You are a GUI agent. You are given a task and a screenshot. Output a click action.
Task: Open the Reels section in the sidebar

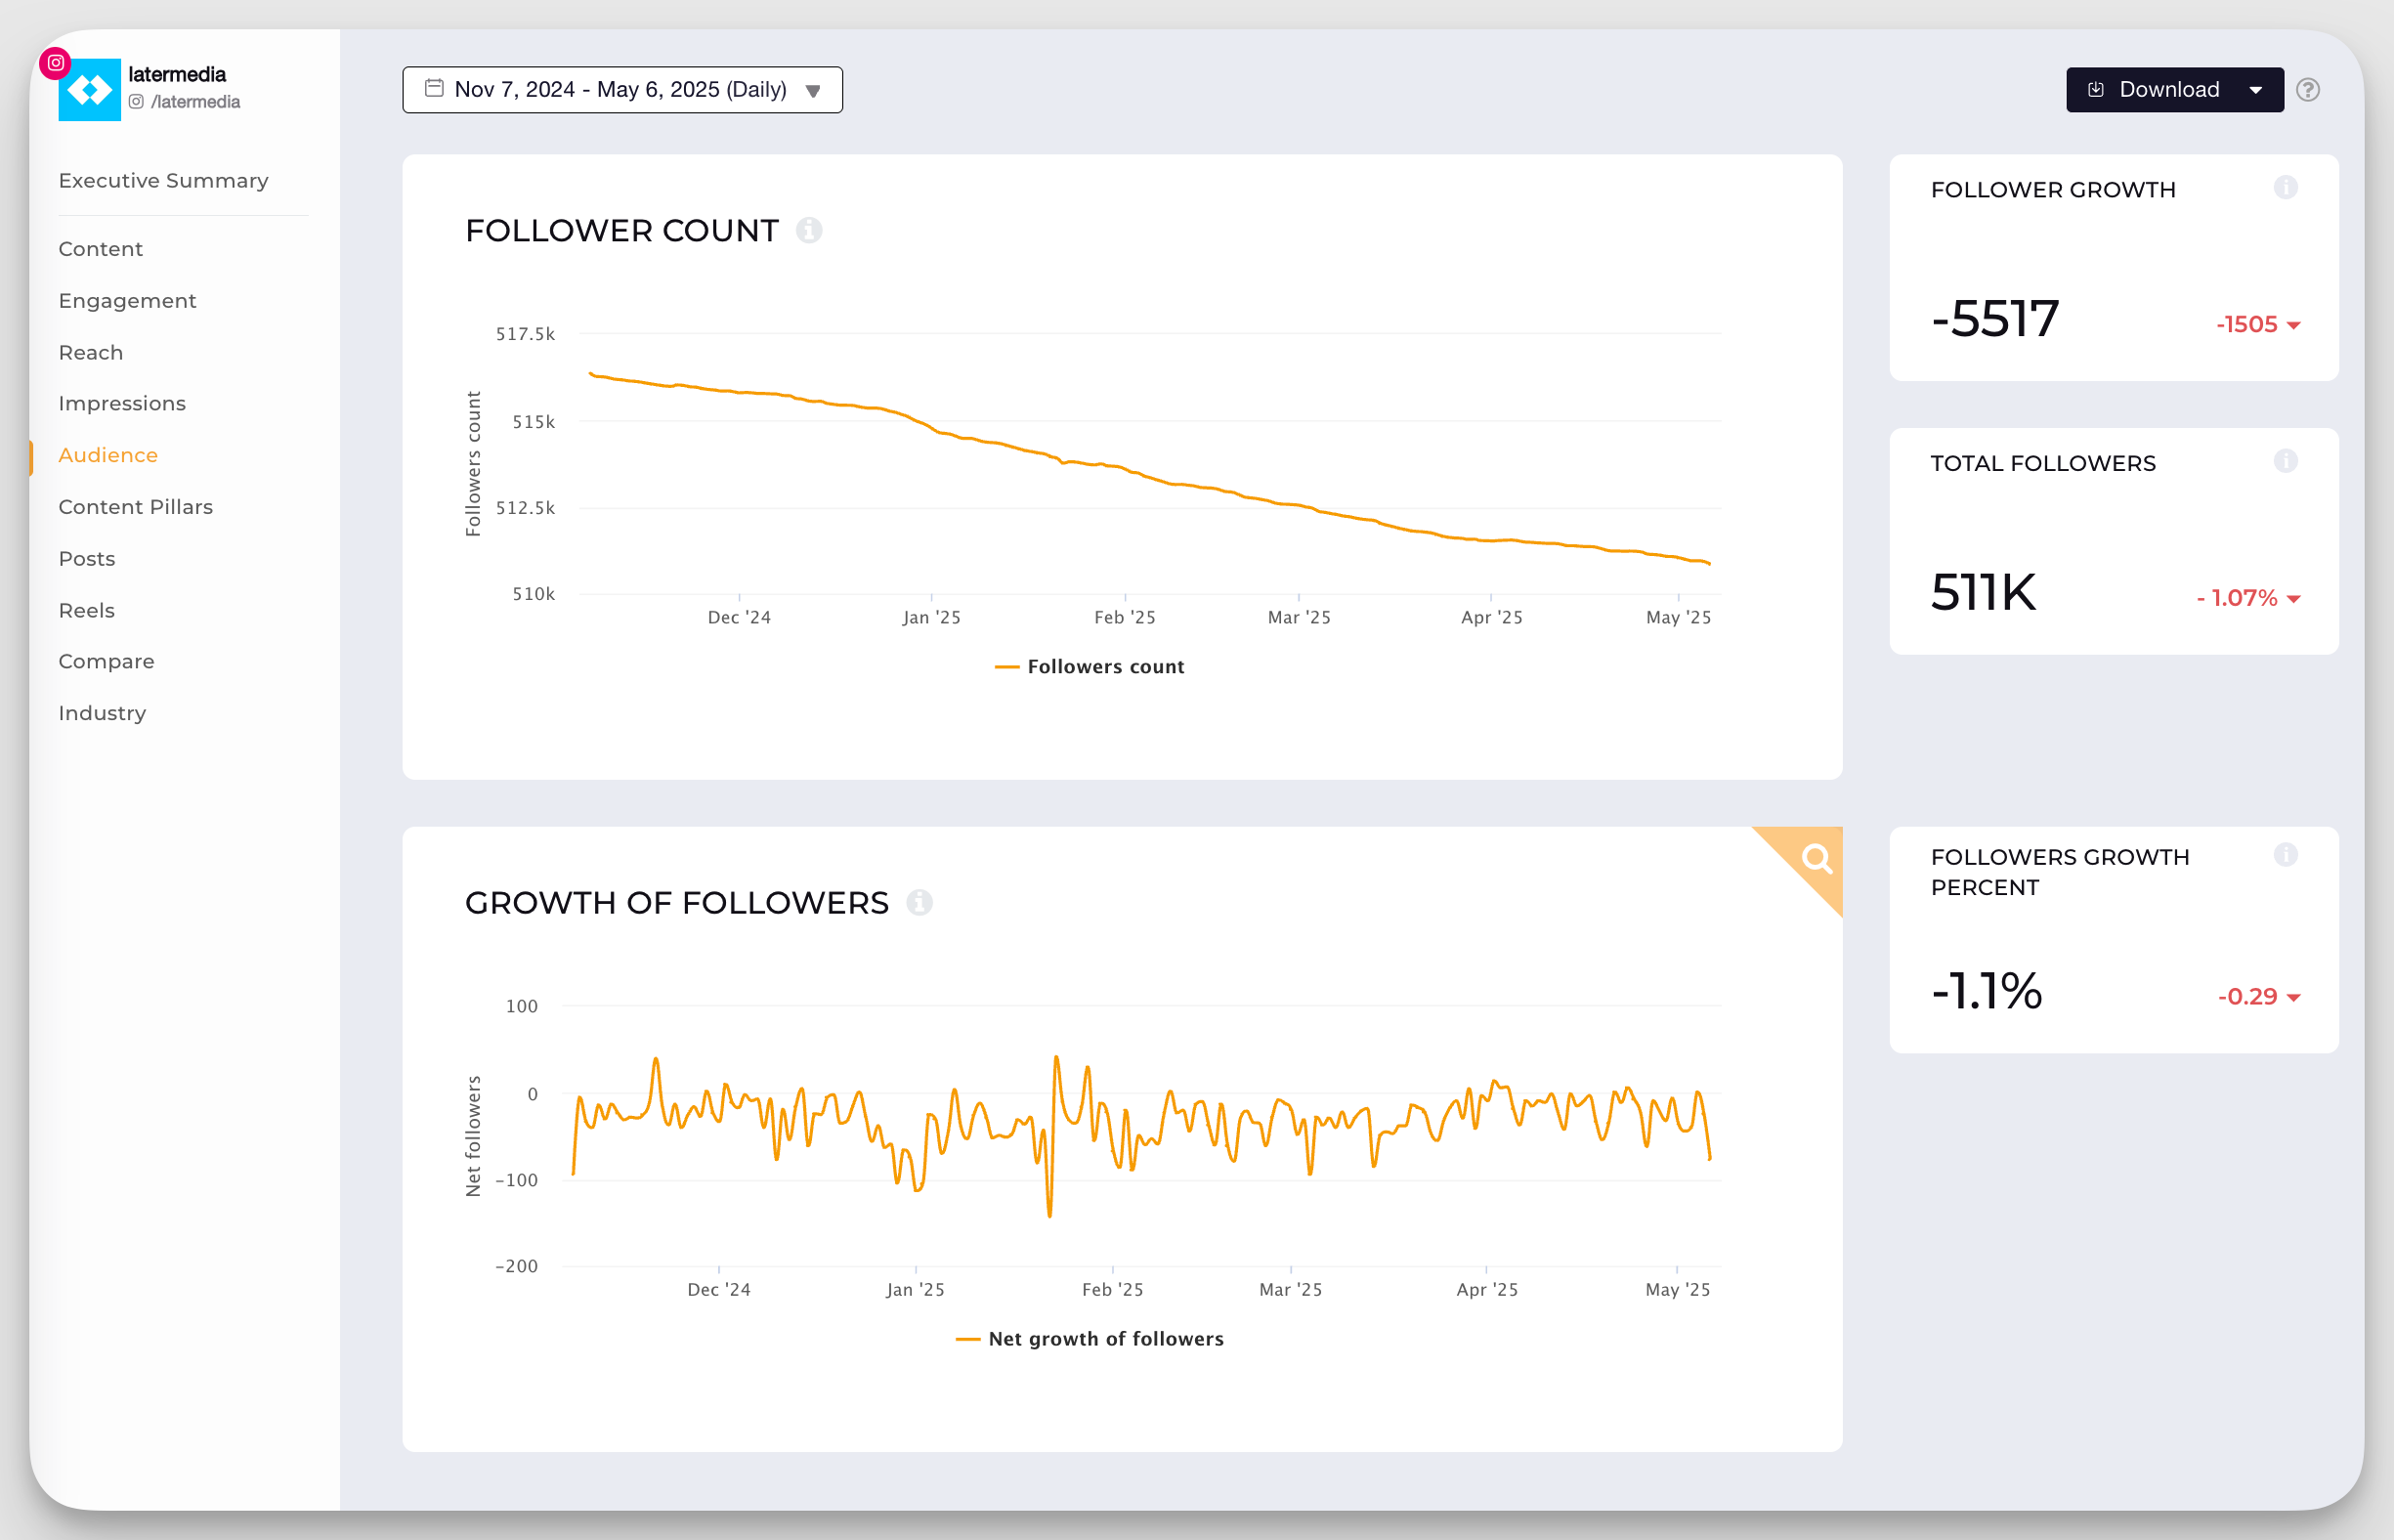click(86, 610)
